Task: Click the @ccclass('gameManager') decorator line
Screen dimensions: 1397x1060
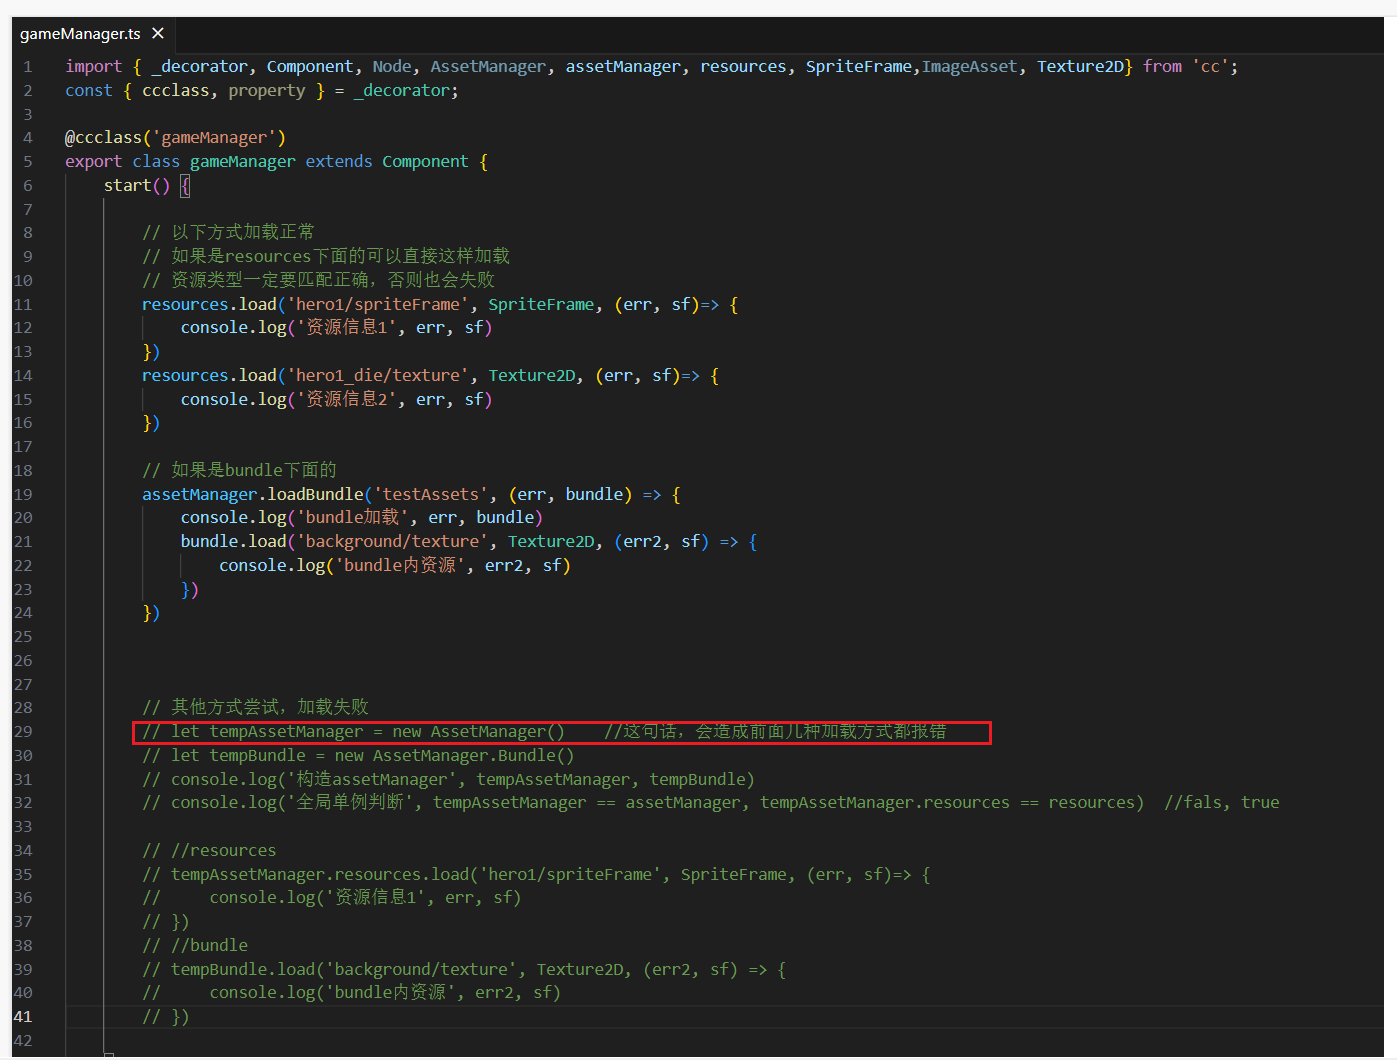Action: 175,137
